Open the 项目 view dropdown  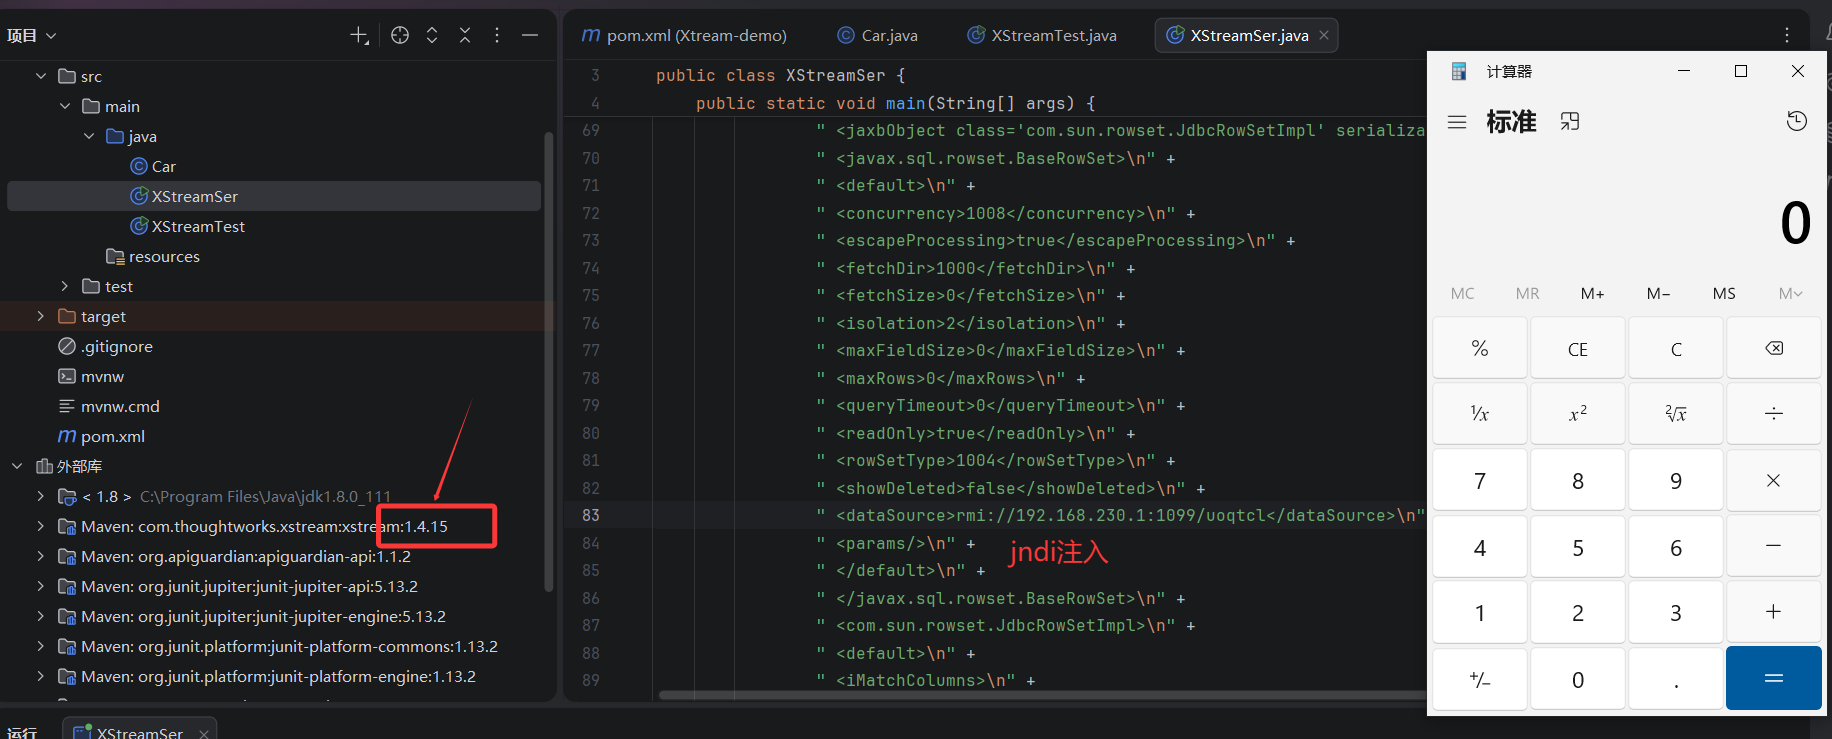[31, 36]
